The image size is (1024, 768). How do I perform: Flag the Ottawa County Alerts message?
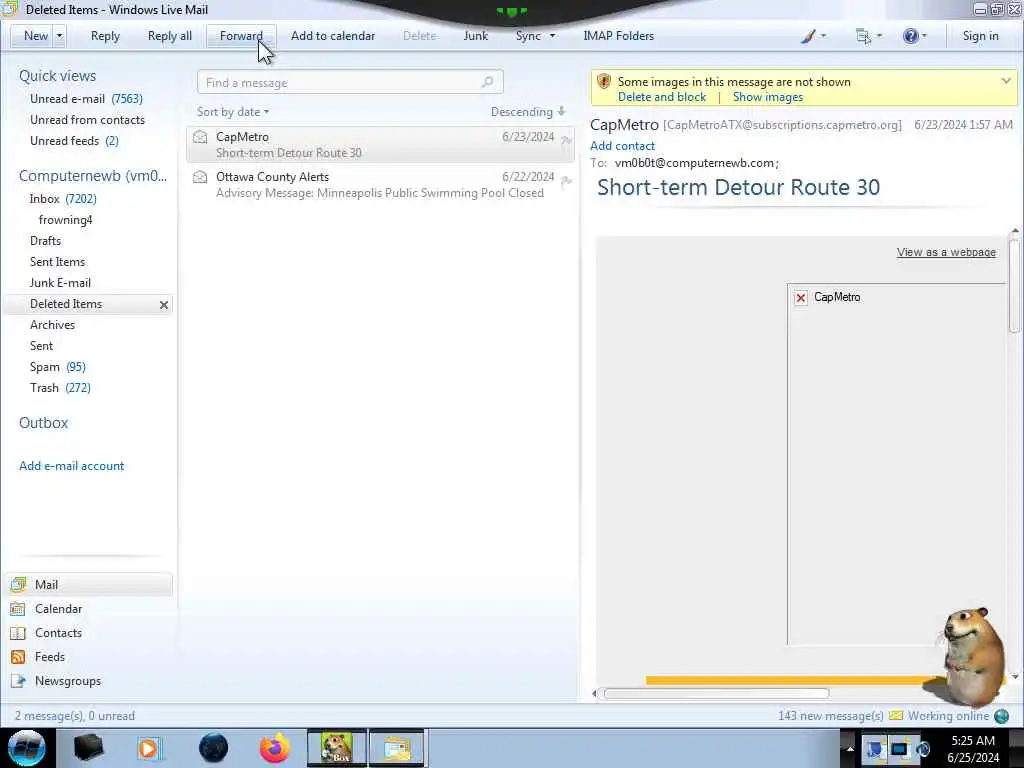point(566,181)
